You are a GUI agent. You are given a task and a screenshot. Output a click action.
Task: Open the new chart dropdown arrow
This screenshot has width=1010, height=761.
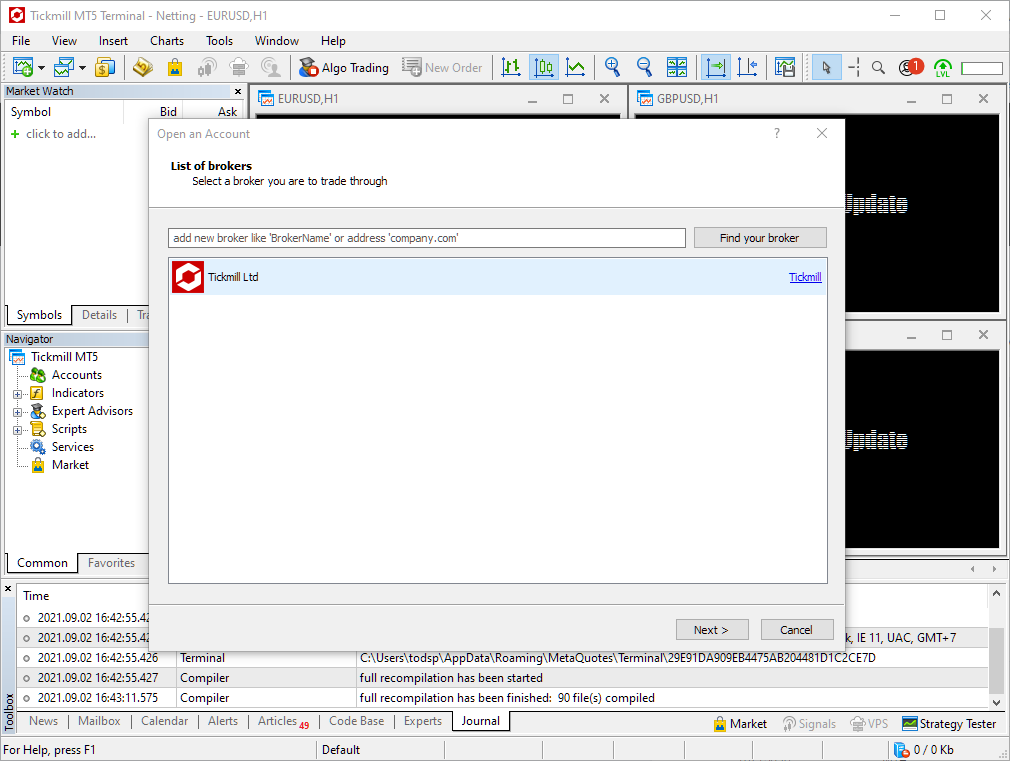point(41,68)
